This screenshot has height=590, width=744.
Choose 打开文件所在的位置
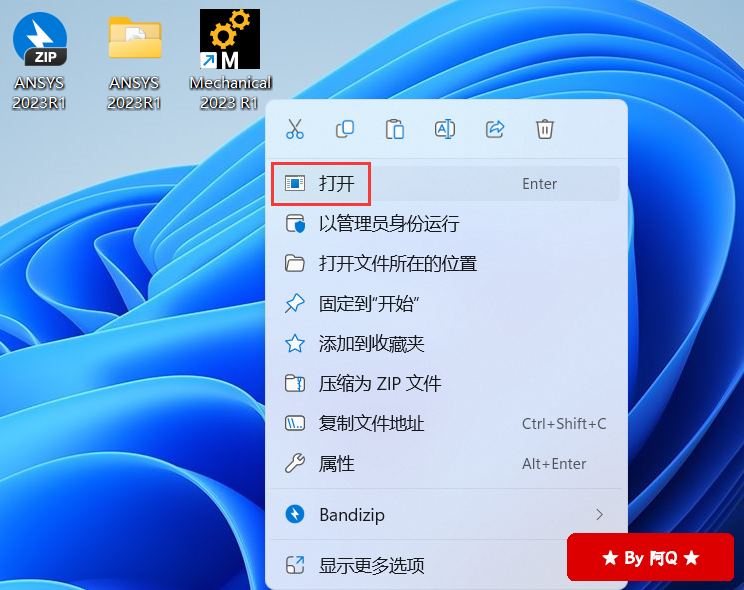(445, 263)
